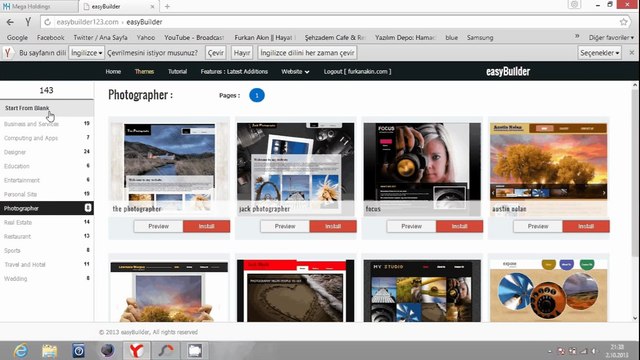Open My Studio theme thumbnail

(x=422, y=291)
